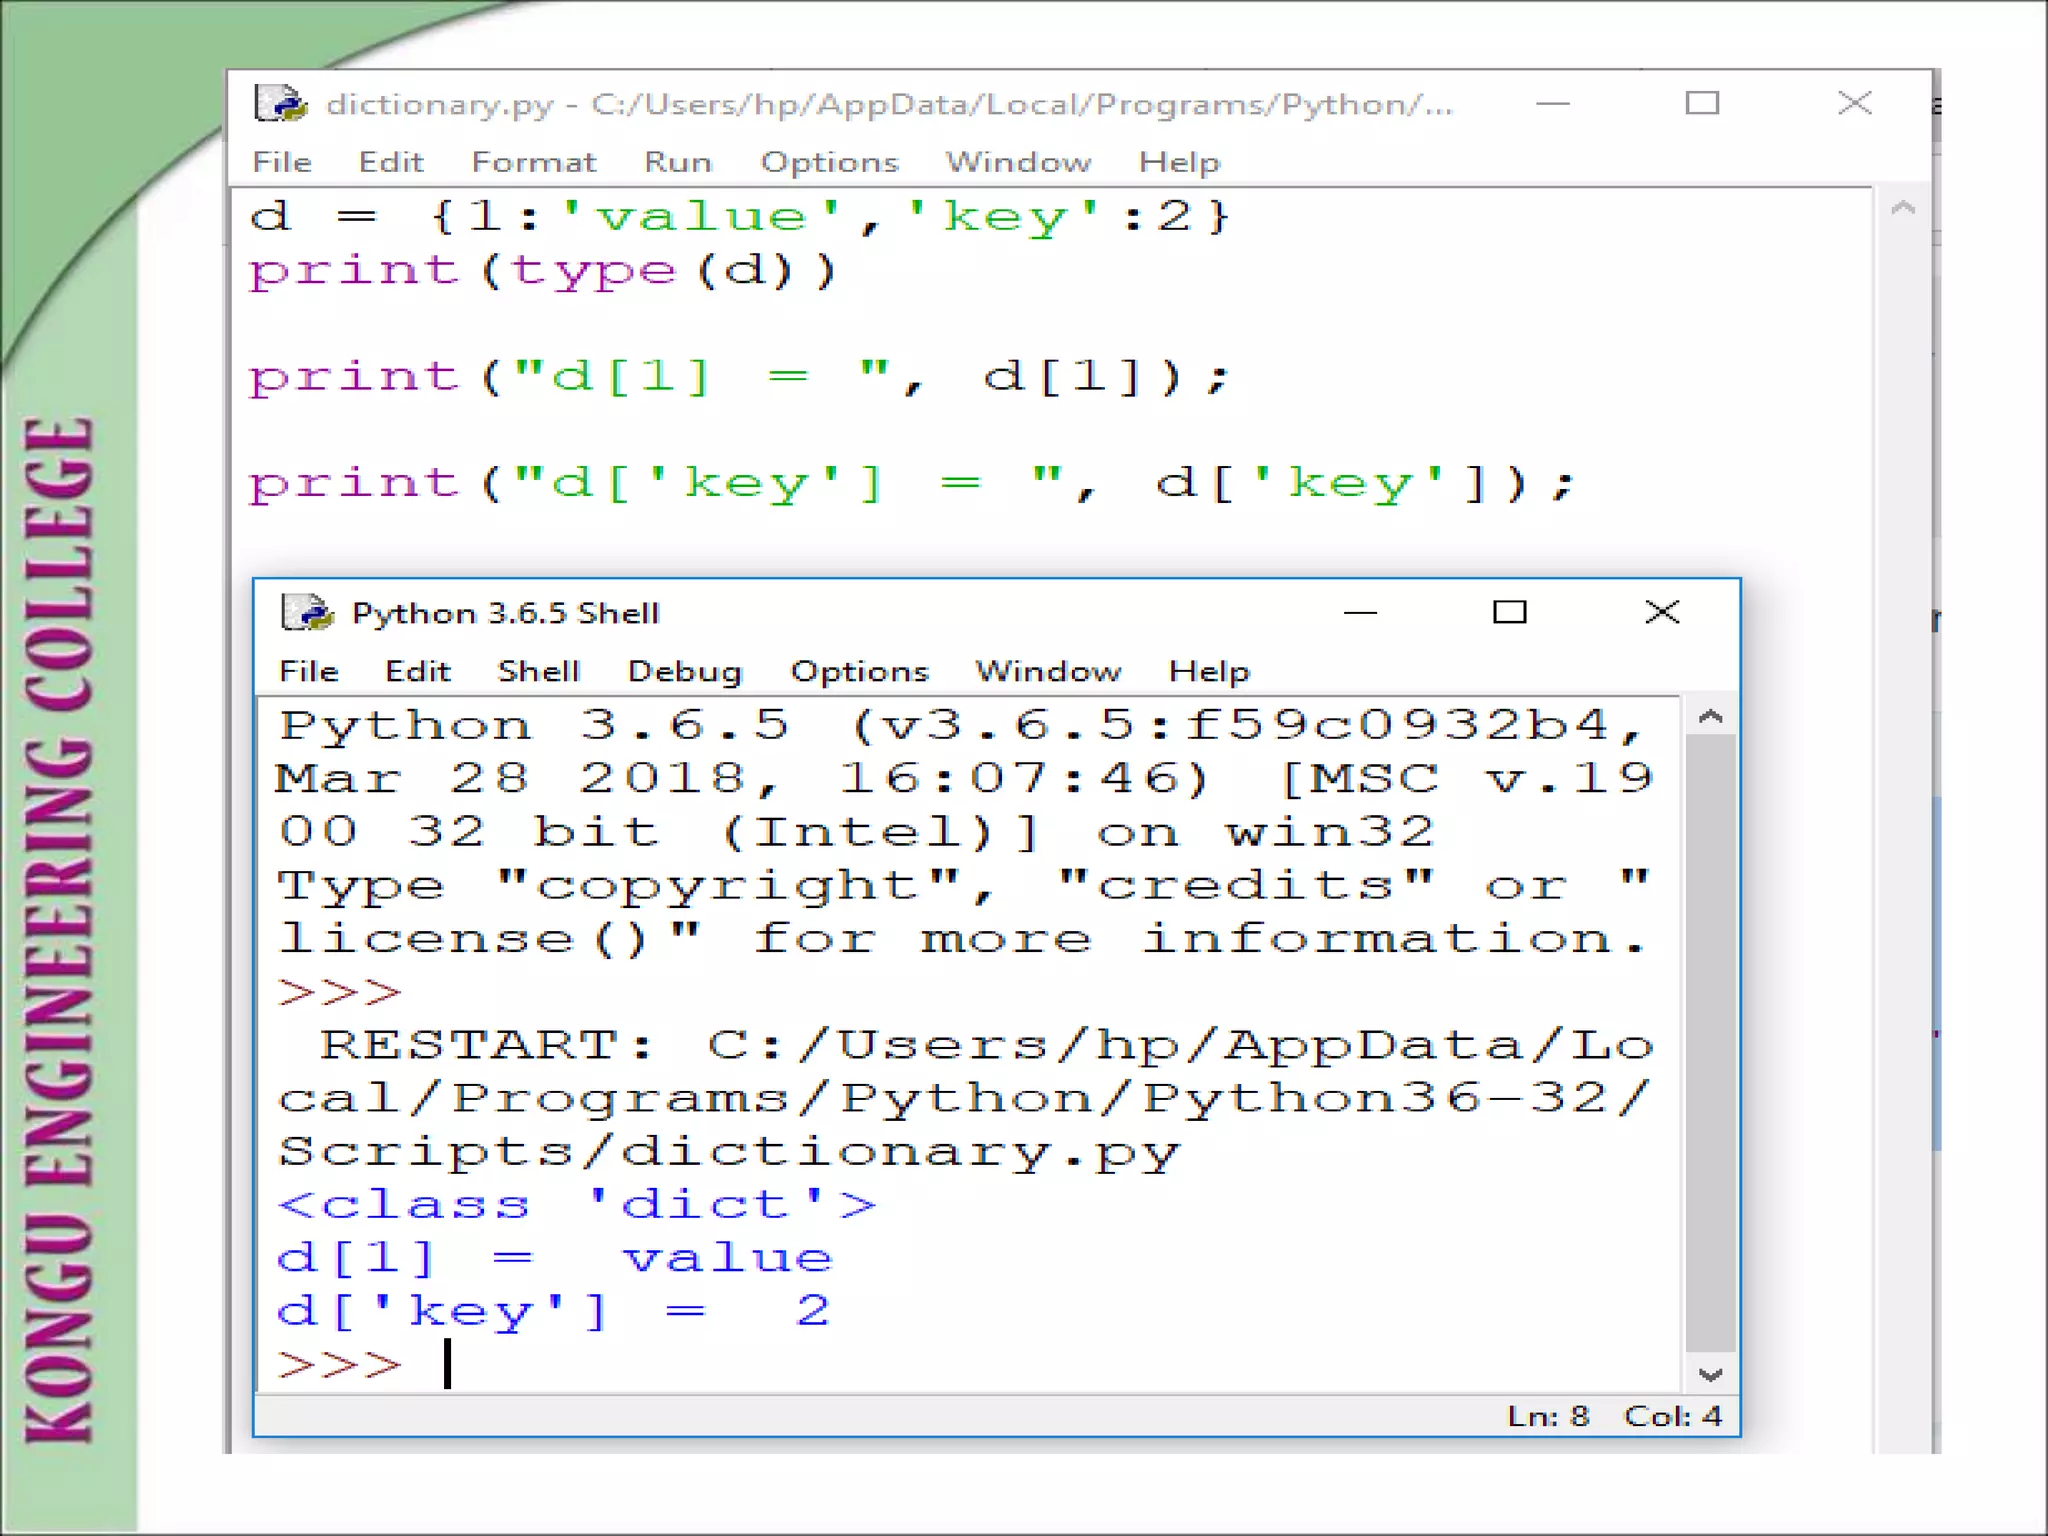Open the Shell menu in Python Shell
This screenshot has height=1536, width=2048.
pyautogui.click(x=538, y=671)
